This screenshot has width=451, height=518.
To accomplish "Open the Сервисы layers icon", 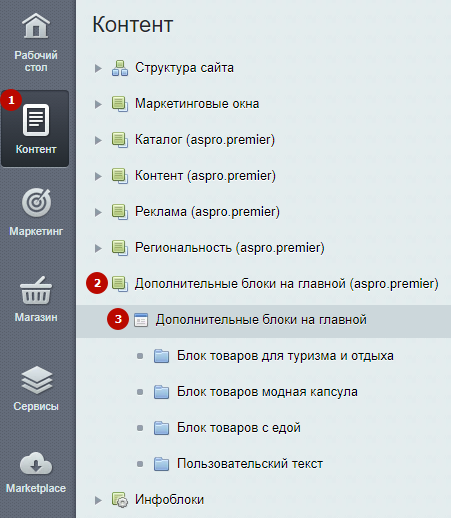I will (x=37, y=380).
